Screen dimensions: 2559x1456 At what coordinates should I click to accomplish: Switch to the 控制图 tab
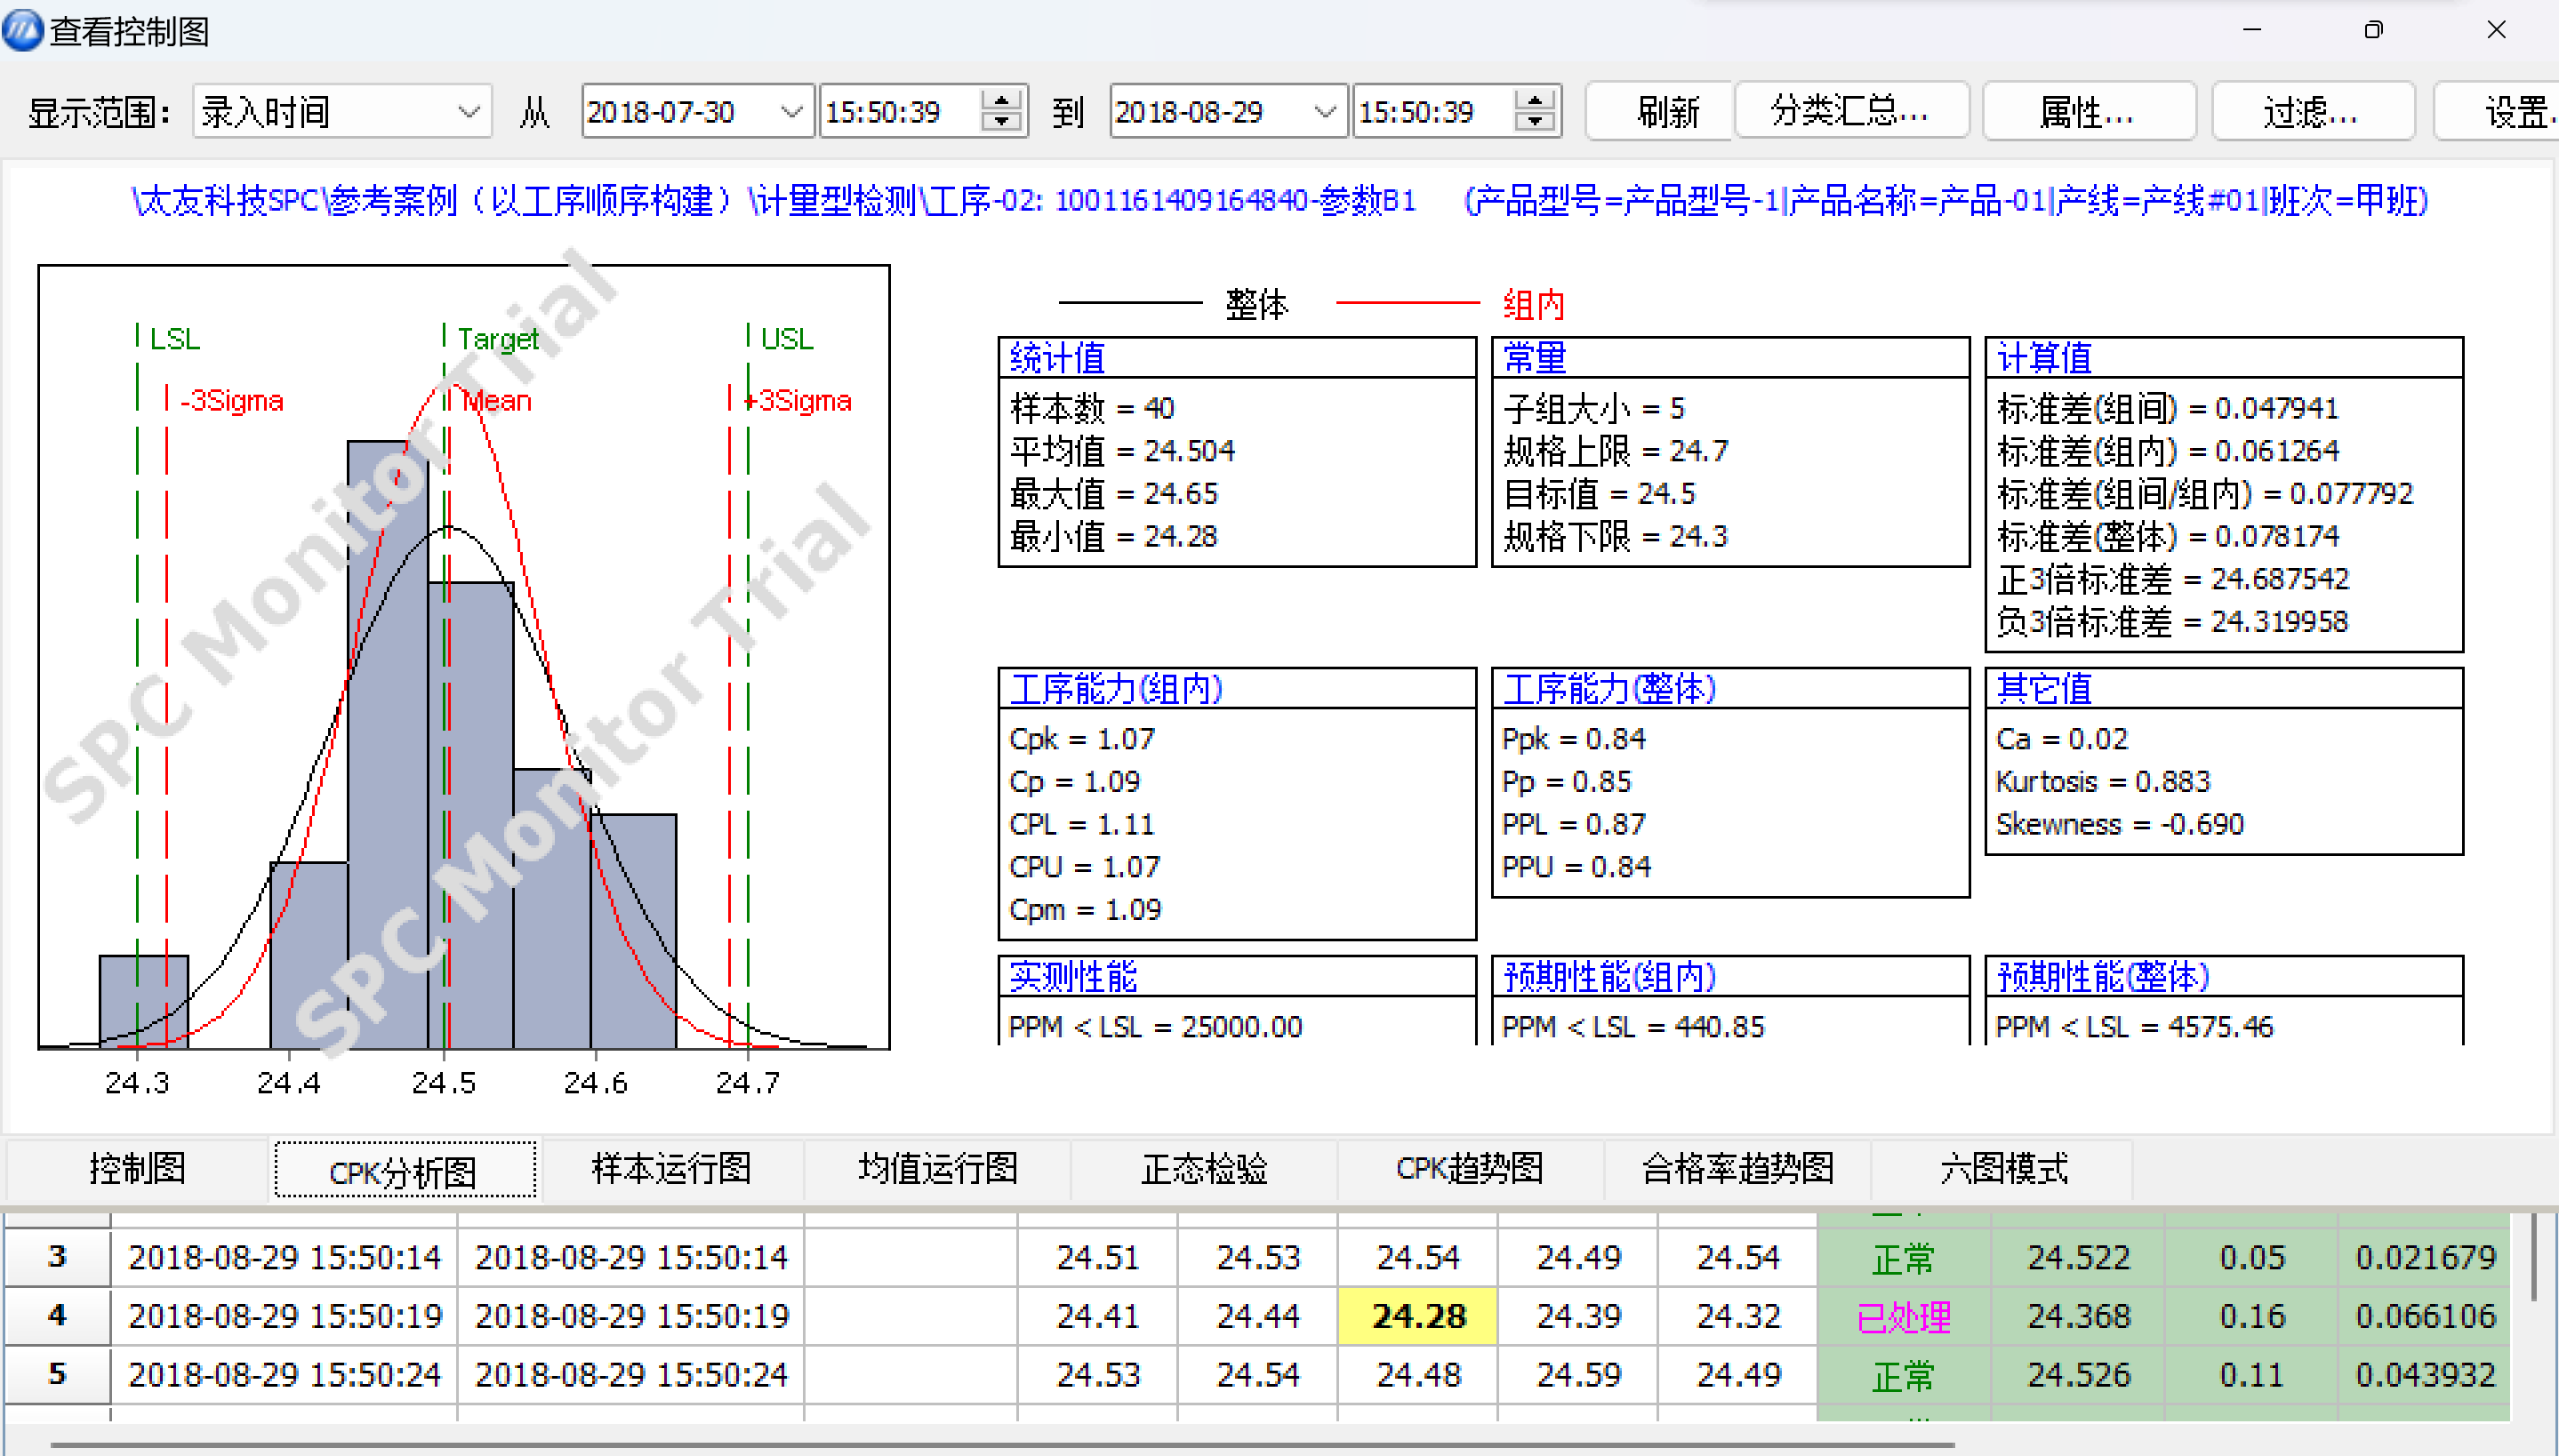[137, 1168]
